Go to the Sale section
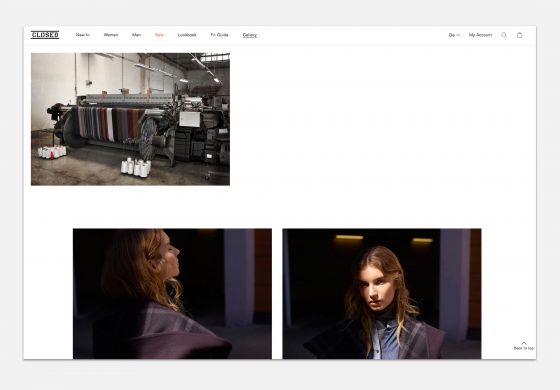Viewport: 560px width, 390px height. pos(159,35)
